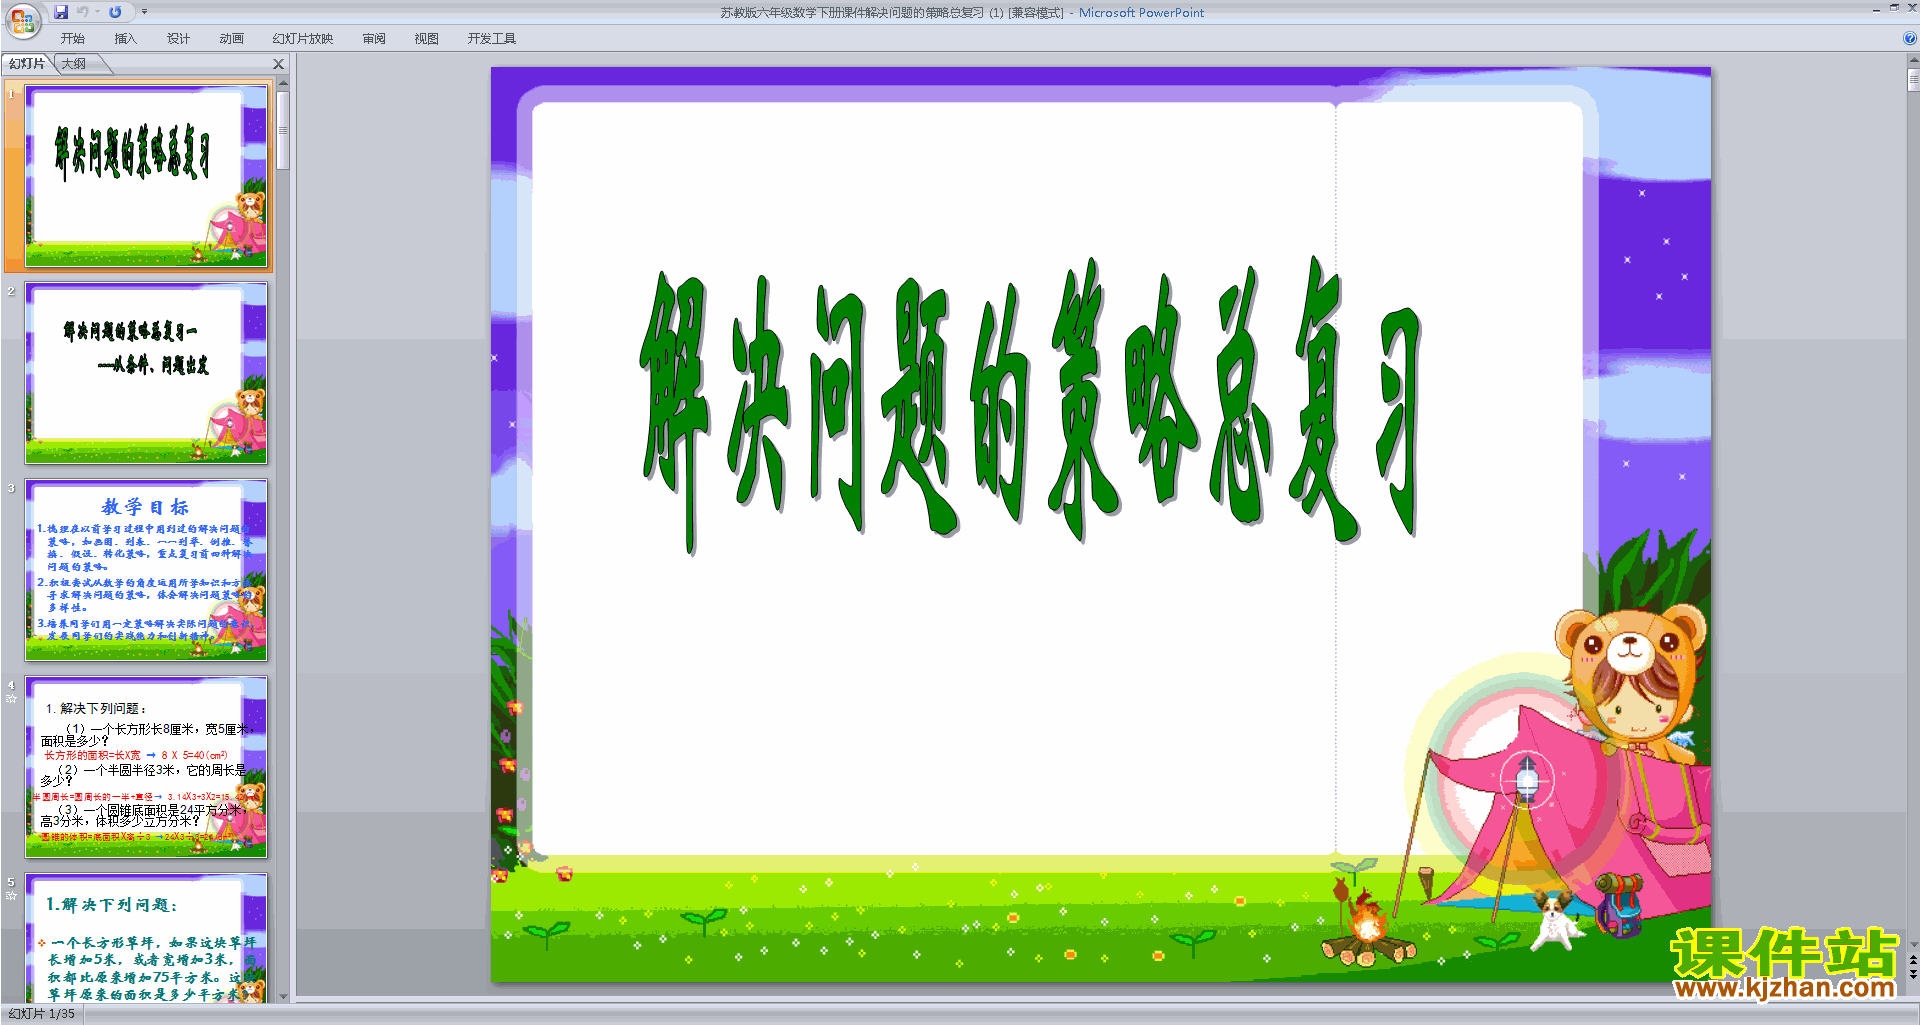Click thumbnail pane scroll up arrow
Image resolution: width=1920 pixels, height=1025 pixels.
(x=283, y=83)
